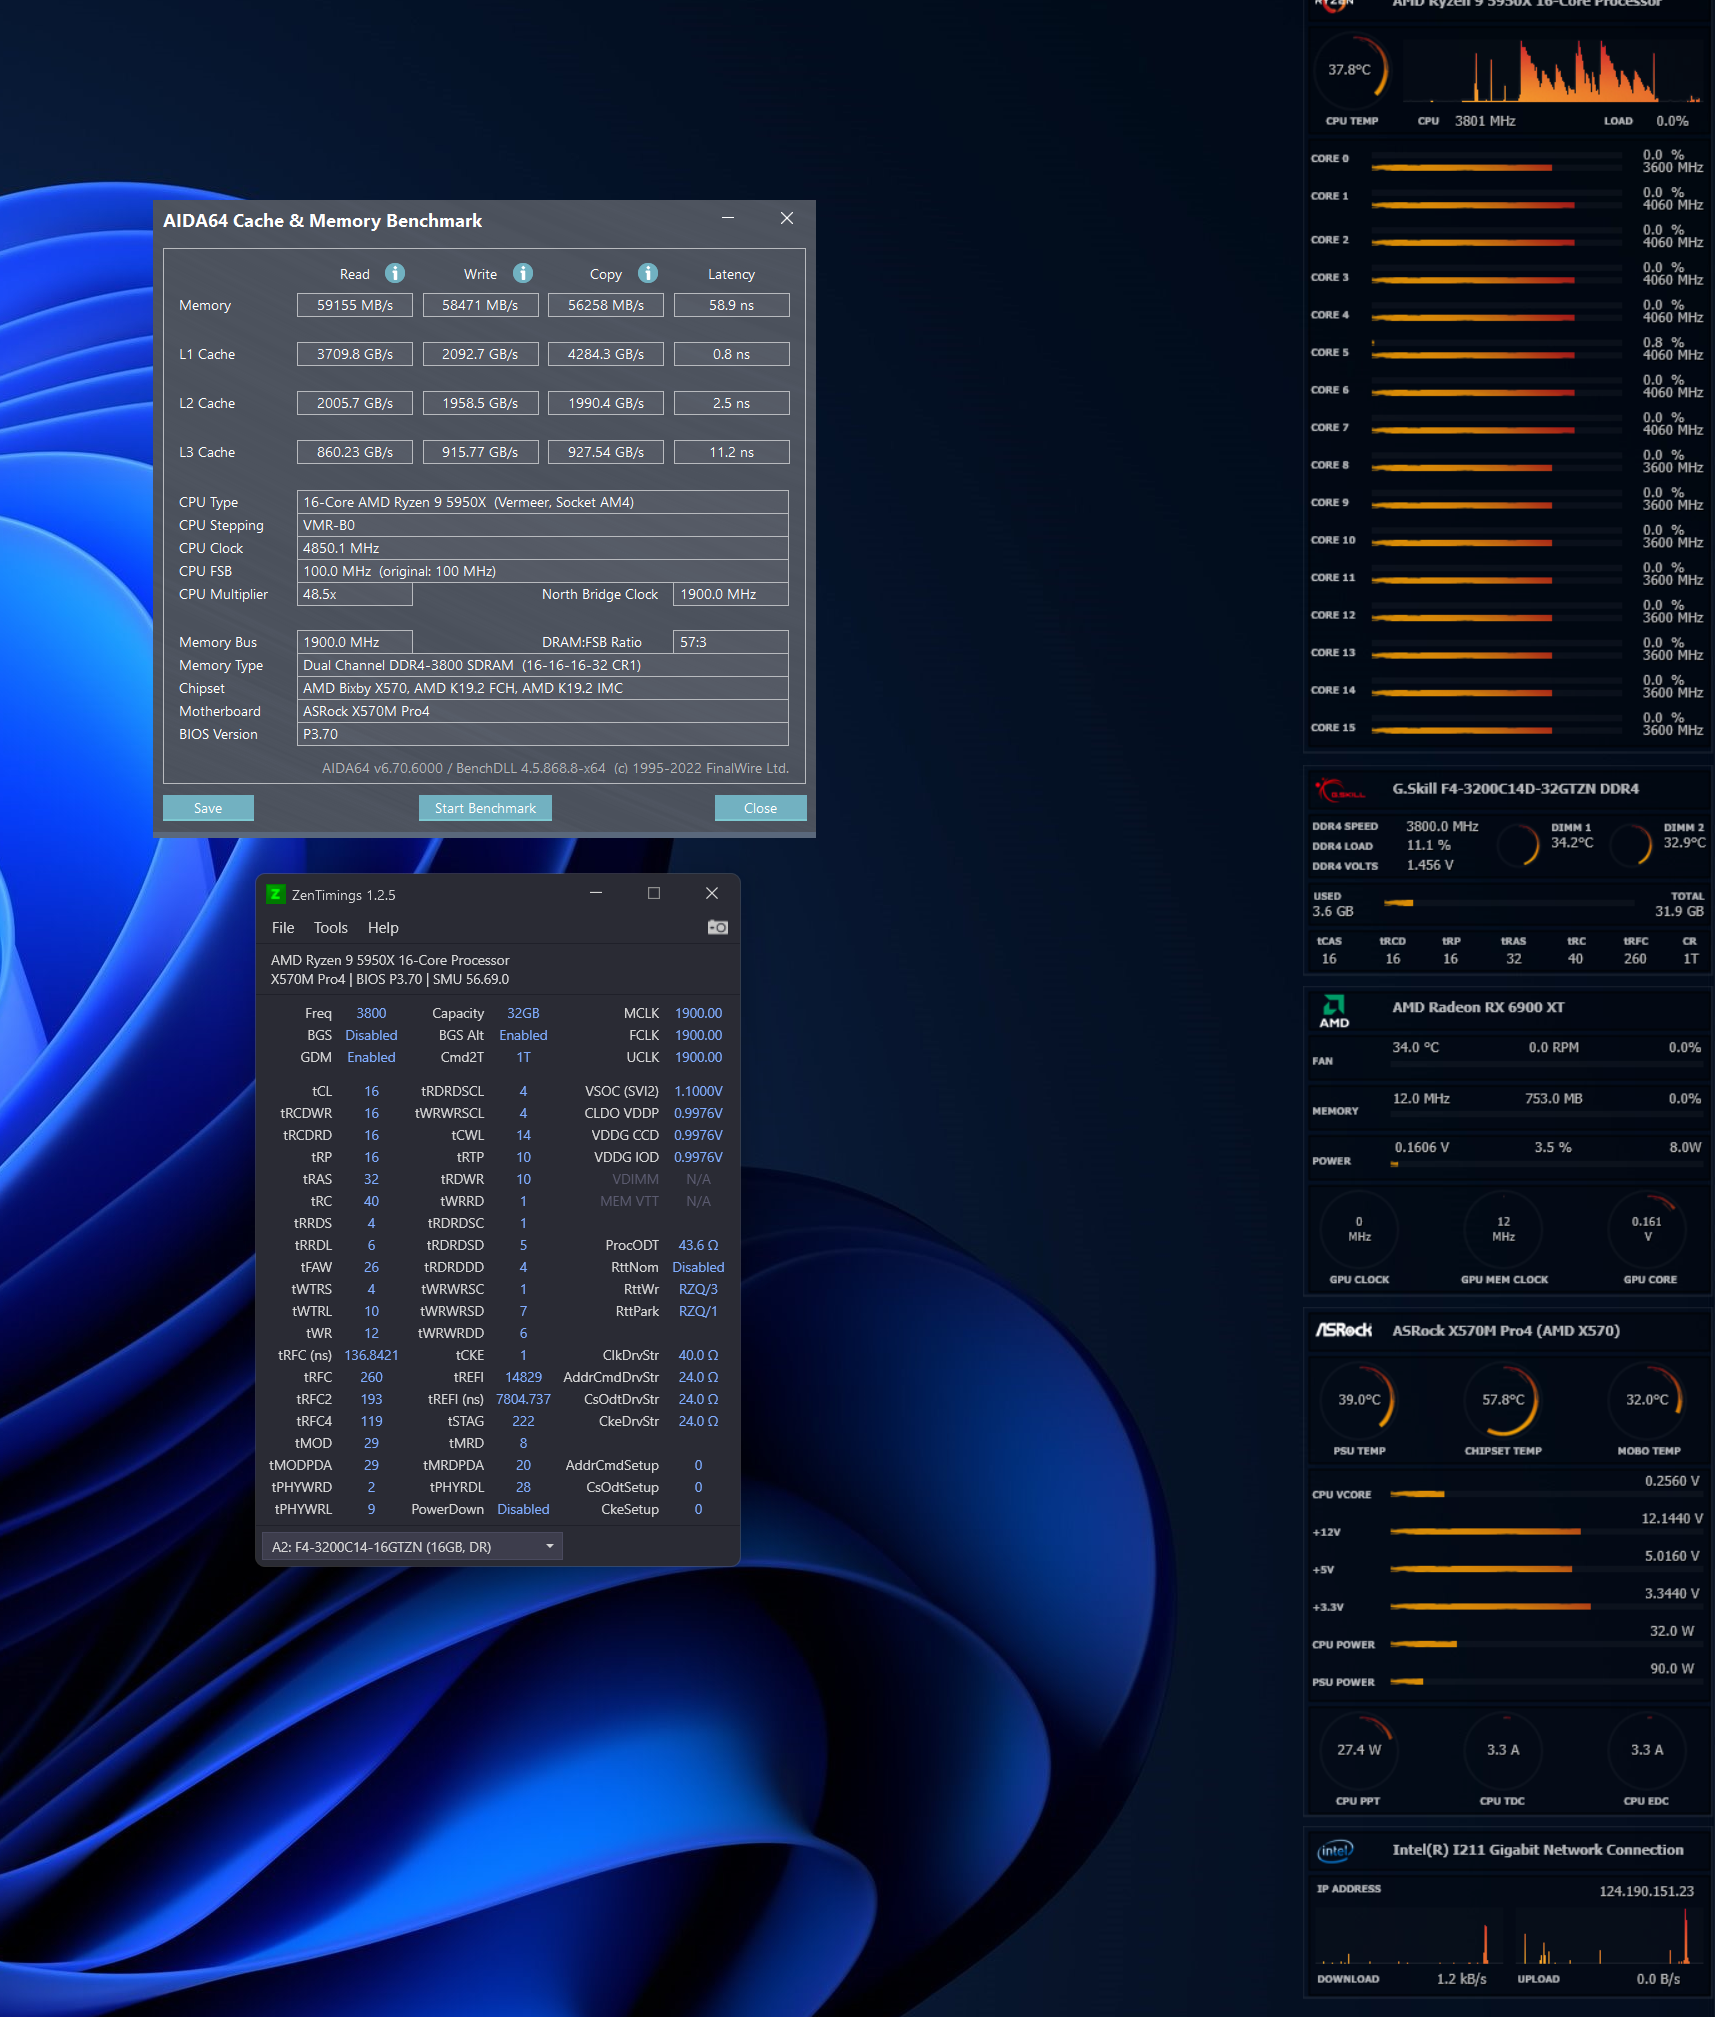Click the +12V voltage bar
This screenshot has height=2017, width=1715.
(1546, 1532)
